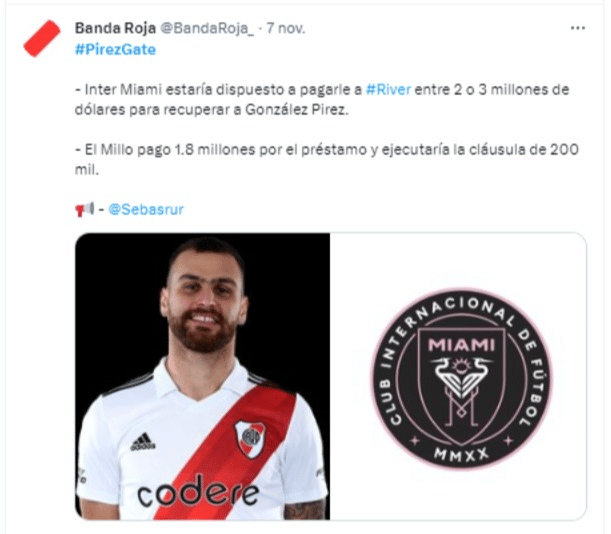This screenshot has width=611, height=534.
Task: Click the line about El Millo's 1.8 millones
Action: pos(327,159)
